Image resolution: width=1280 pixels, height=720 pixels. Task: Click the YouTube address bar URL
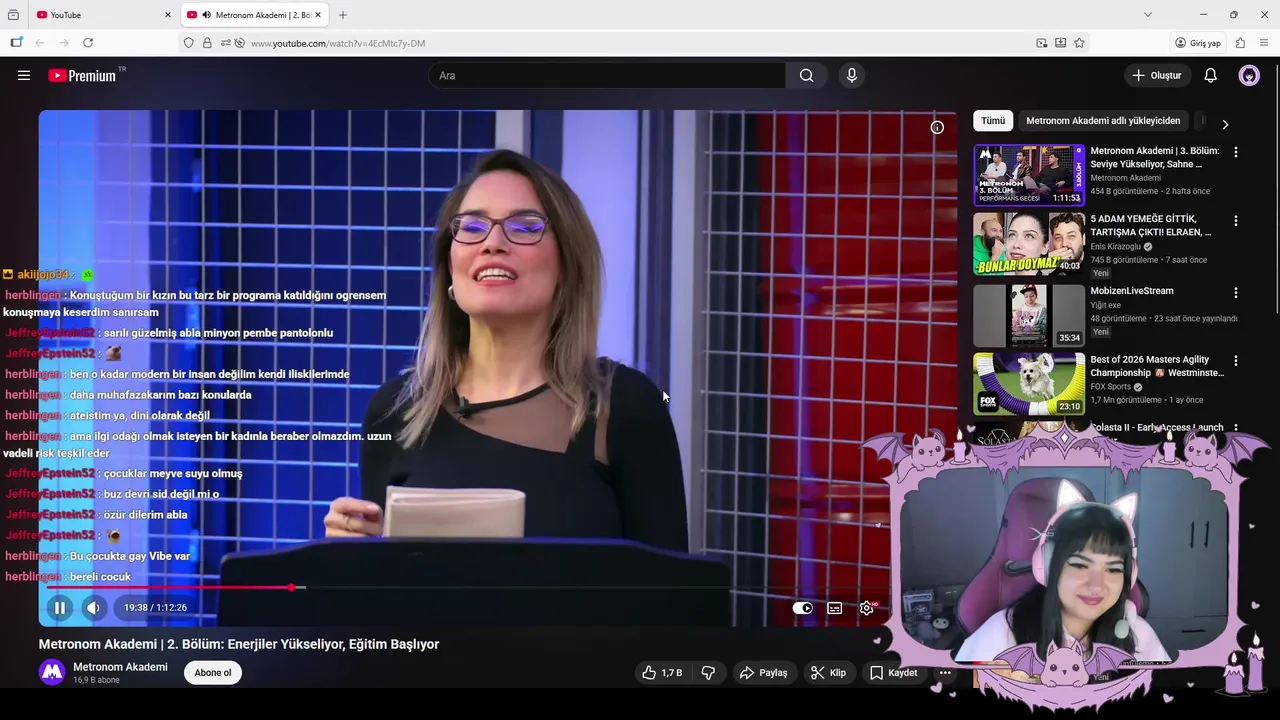click(338, 43)
